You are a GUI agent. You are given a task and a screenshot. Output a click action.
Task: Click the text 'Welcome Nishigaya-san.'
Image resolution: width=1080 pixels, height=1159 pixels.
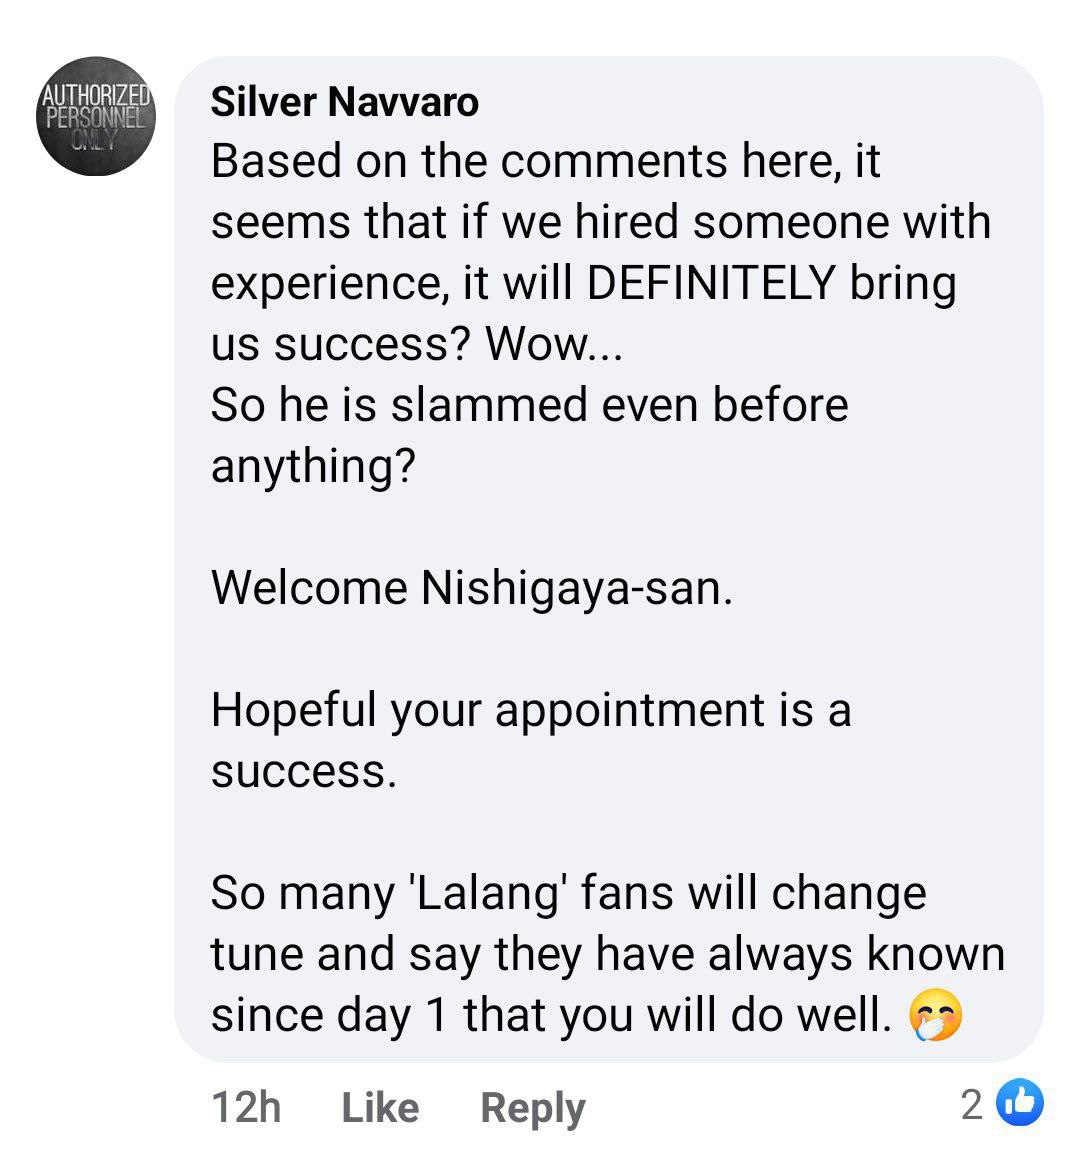[472, 588]
